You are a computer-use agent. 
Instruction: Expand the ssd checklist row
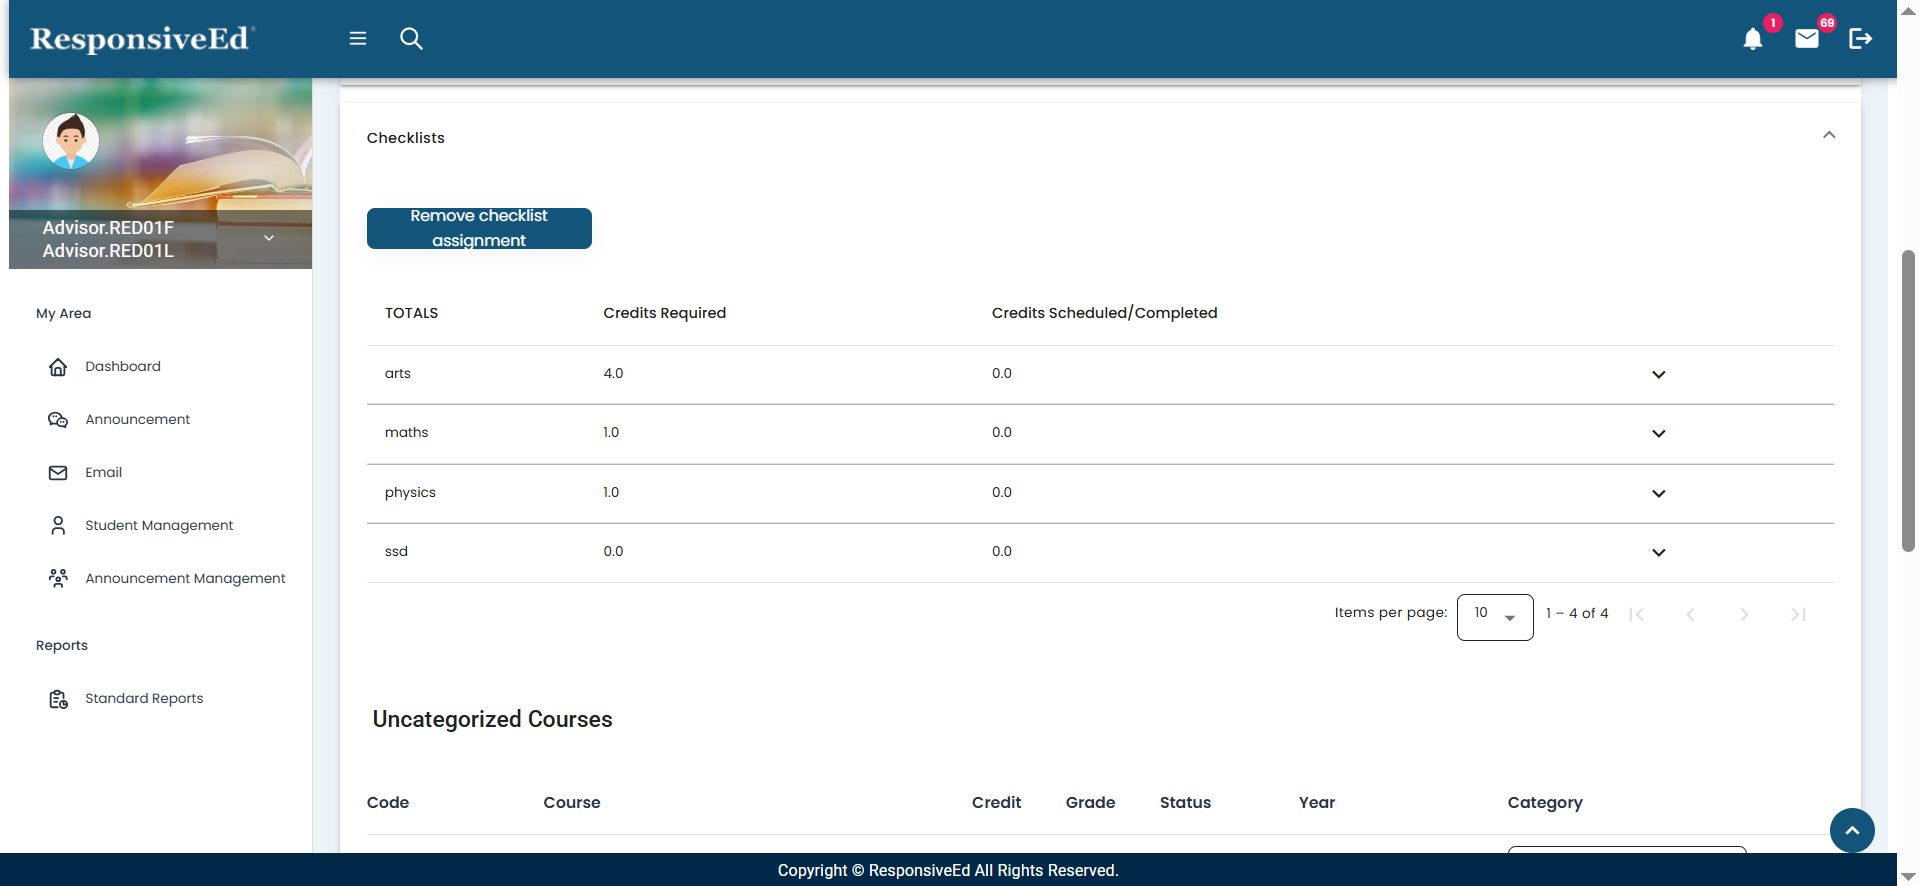tap(1658, 552)
